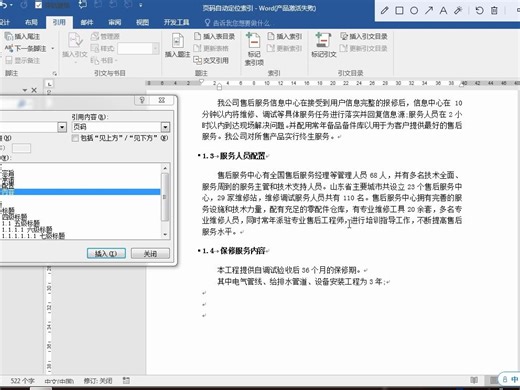Click lightbulb 'Tell me' search box
This screenshot has width=520, height=390.
tap(238, 23)
